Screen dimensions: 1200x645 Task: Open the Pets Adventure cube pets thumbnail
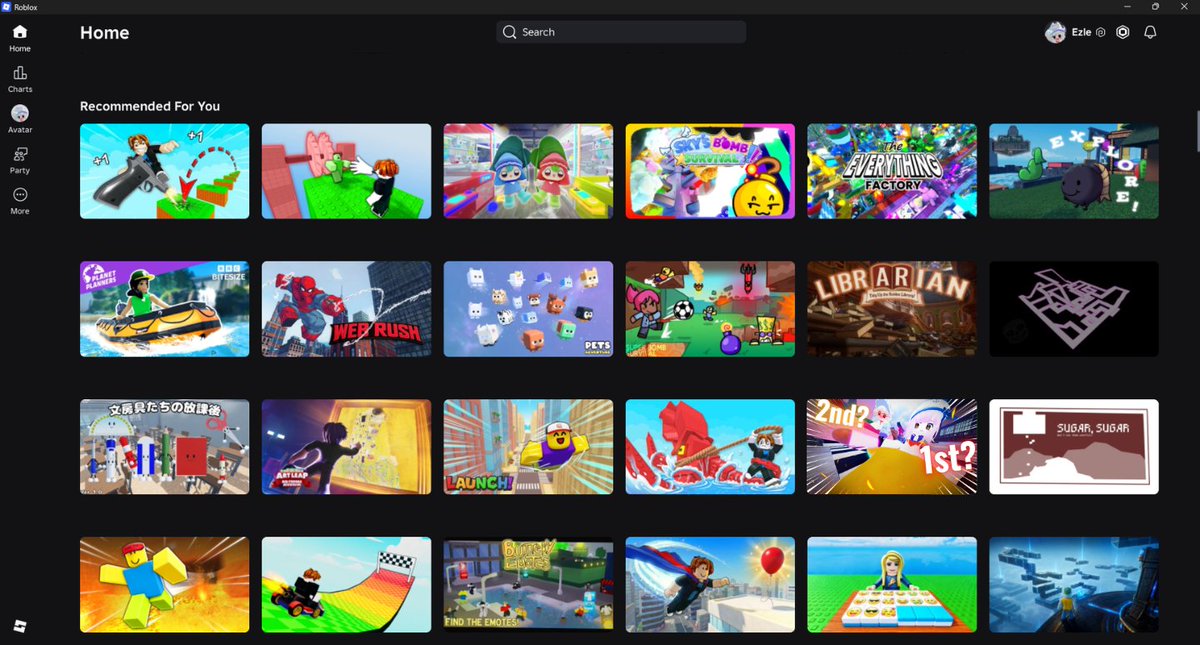pos(528,309)
